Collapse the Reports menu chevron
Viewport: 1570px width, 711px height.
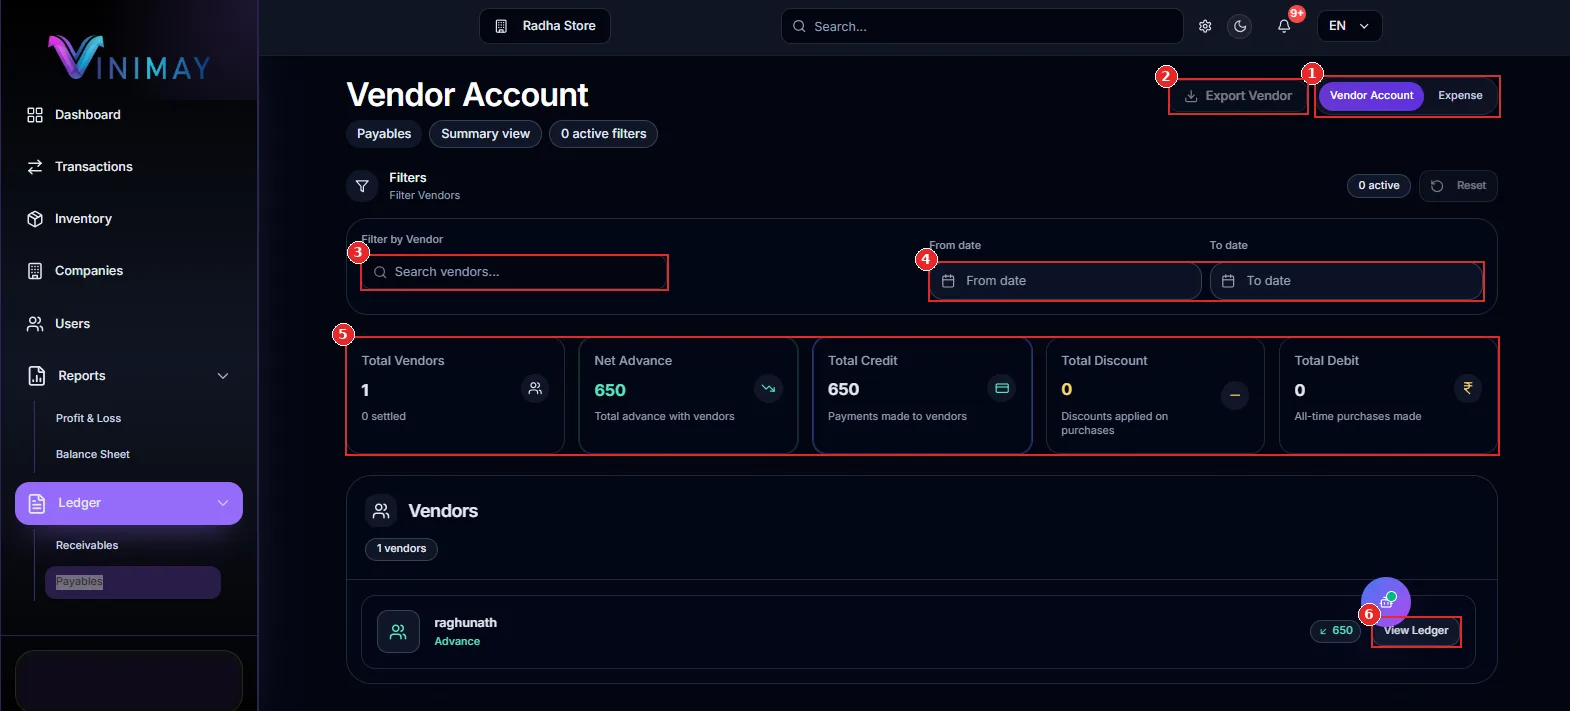pyautogui.click(x=223, y=376)
